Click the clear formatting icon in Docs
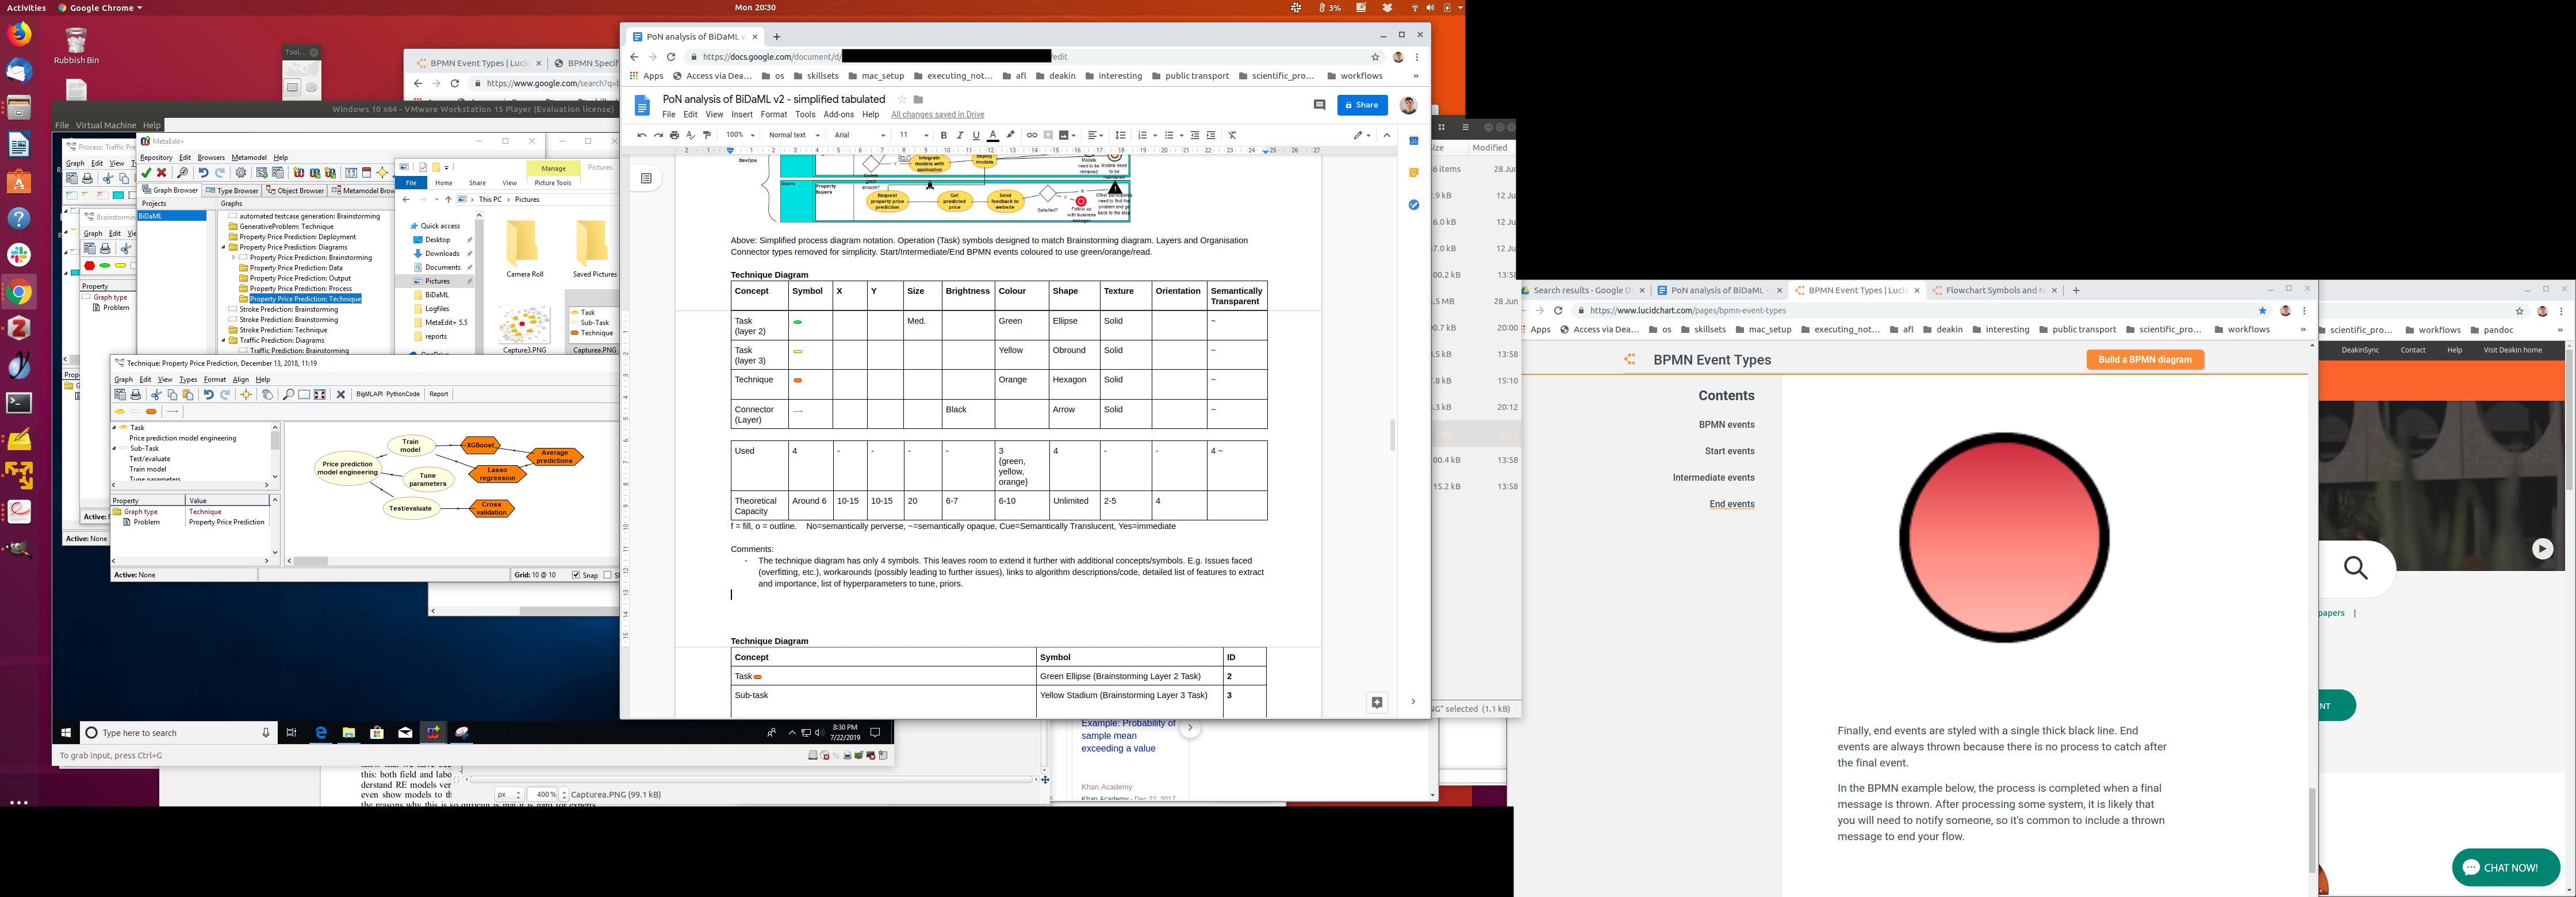Image resolution: width=2576 pixels, height=897 pixels. pos(1232,135)
